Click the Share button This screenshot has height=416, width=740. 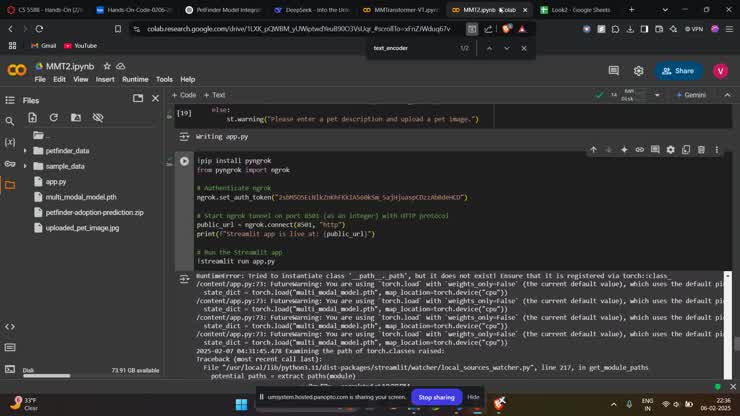(678, 71)
